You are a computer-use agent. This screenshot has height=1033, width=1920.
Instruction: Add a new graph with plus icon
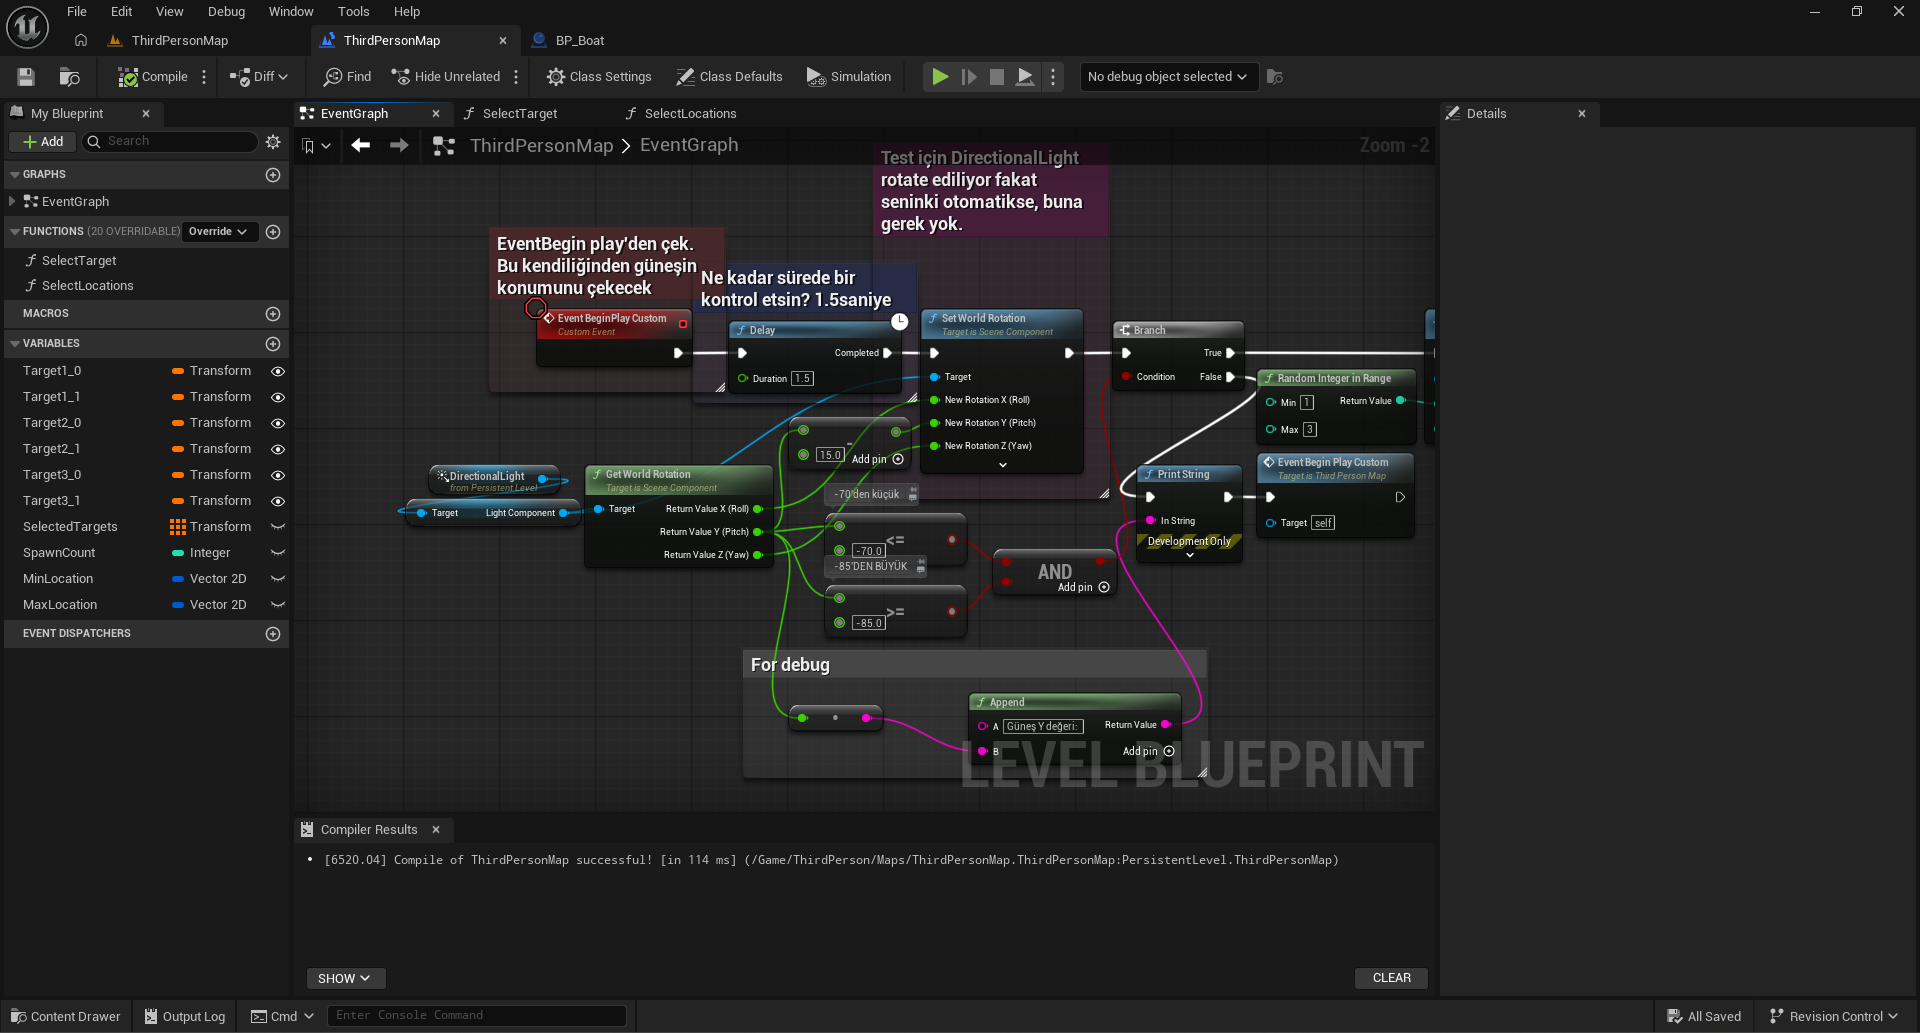(273, 175)
